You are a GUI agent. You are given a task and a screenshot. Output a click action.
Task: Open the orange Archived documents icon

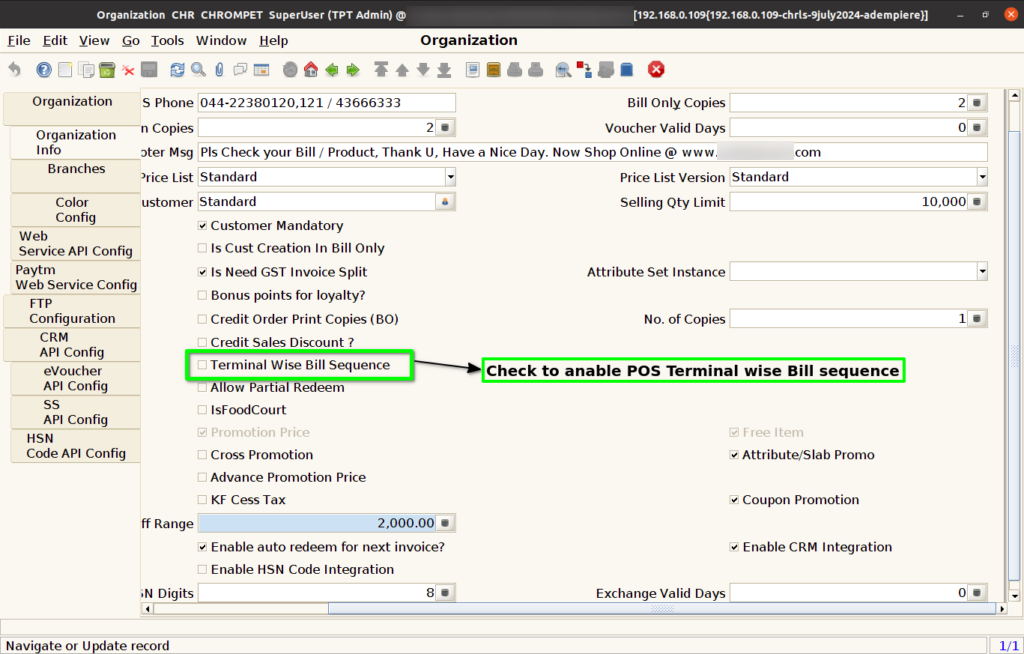tap(494, 69)
